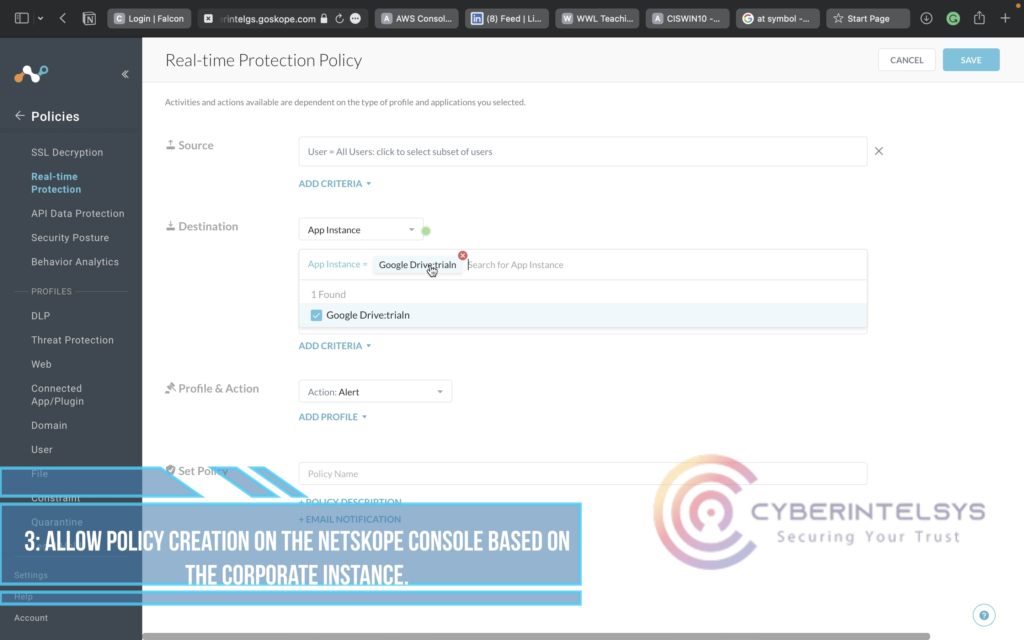
Task: Click the Policy Name field
Action: pyautogui.click(x=583, y=473)
